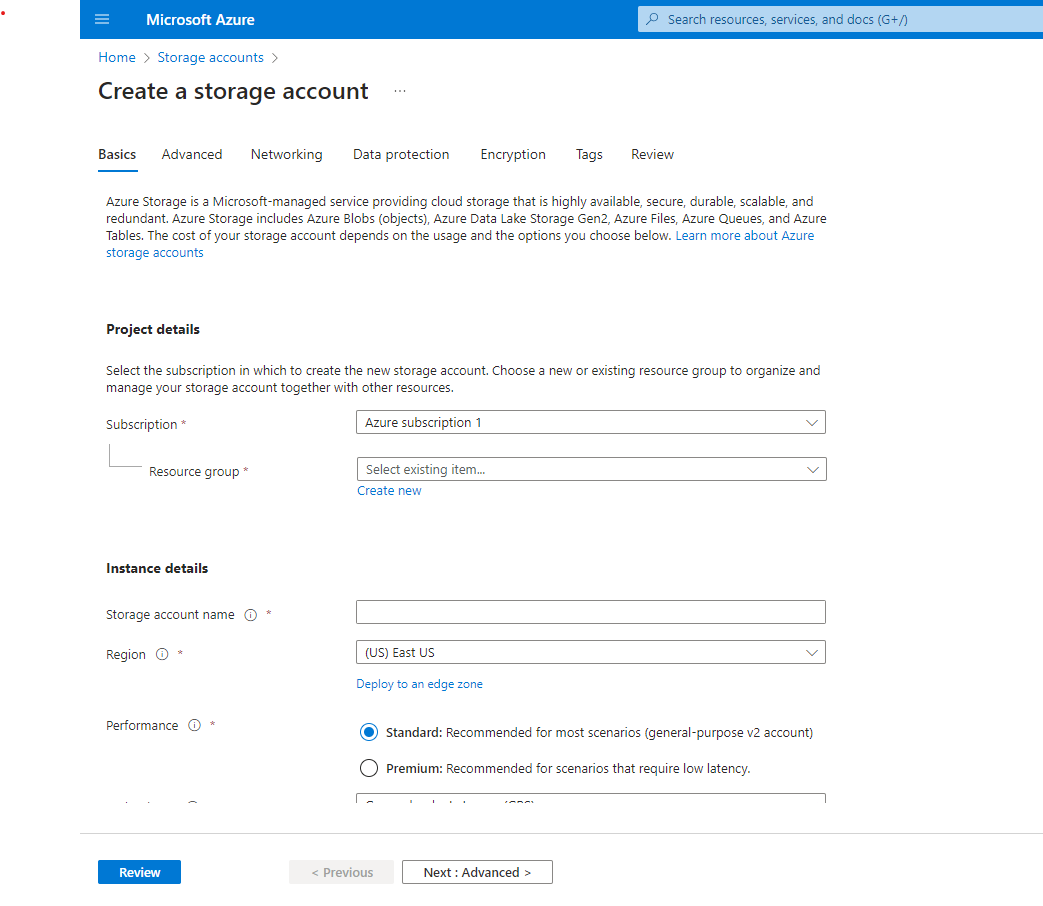Switch to the Advanced tab
Viewport: 1043px width, 906px height.
pyautogui.click(x=192, y=154)
